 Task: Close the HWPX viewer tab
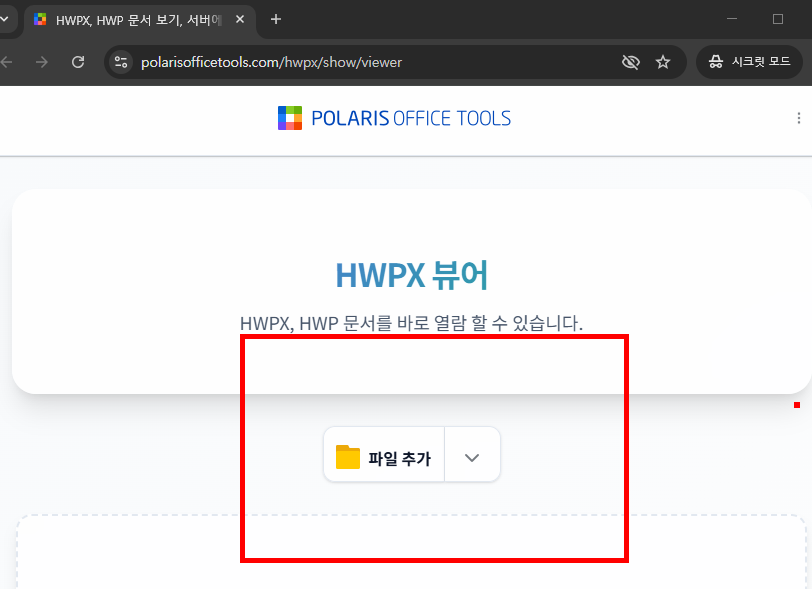click(x=239, y=18)
